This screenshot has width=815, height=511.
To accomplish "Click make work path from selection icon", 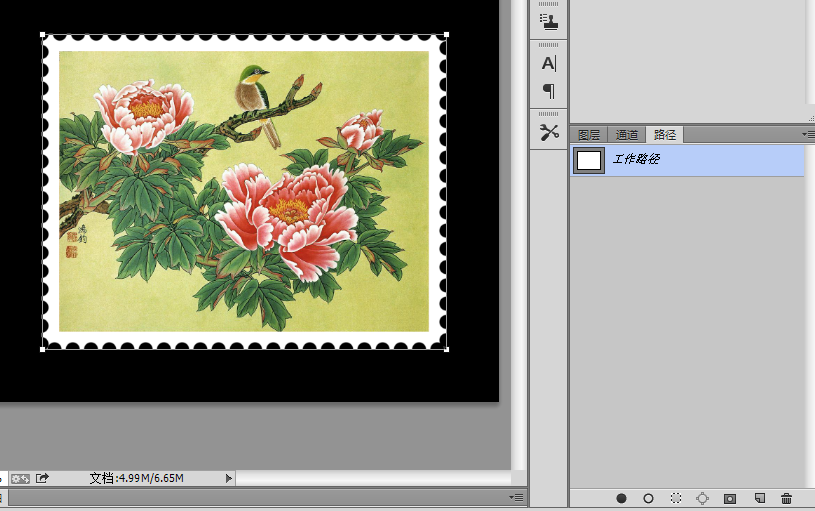I will 702,499.
